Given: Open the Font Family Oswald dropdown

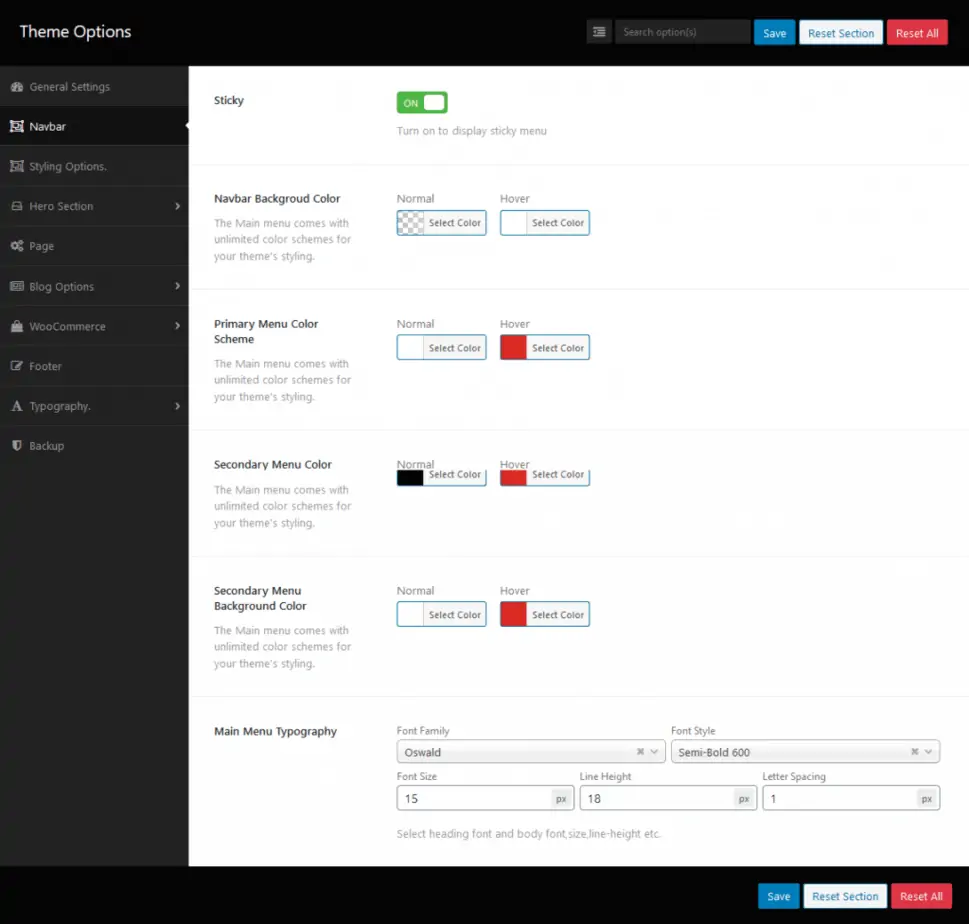Looking at the screenshot, I should tap(531, 752).
